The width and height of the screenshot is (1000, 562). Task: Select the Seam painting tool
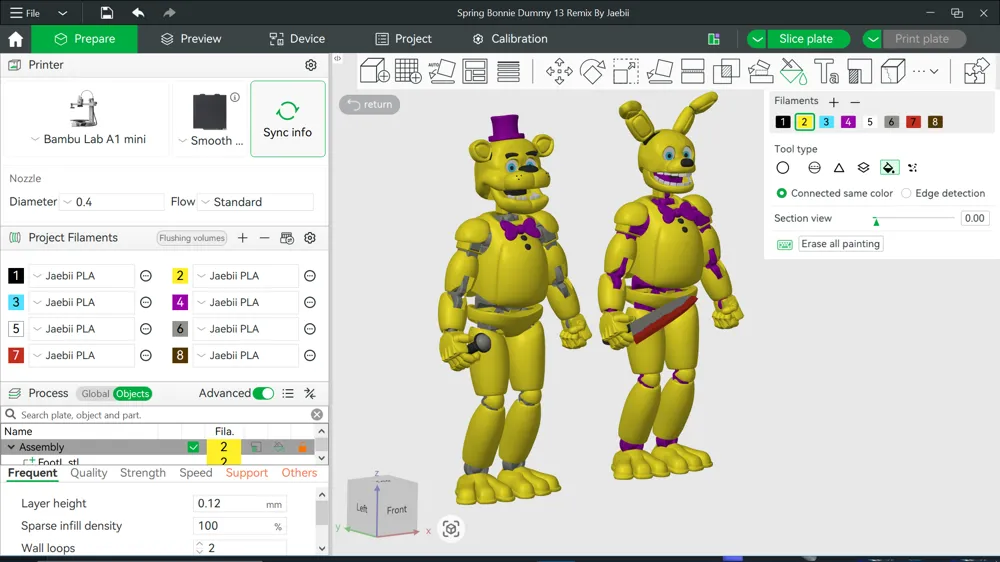point(860,71)
